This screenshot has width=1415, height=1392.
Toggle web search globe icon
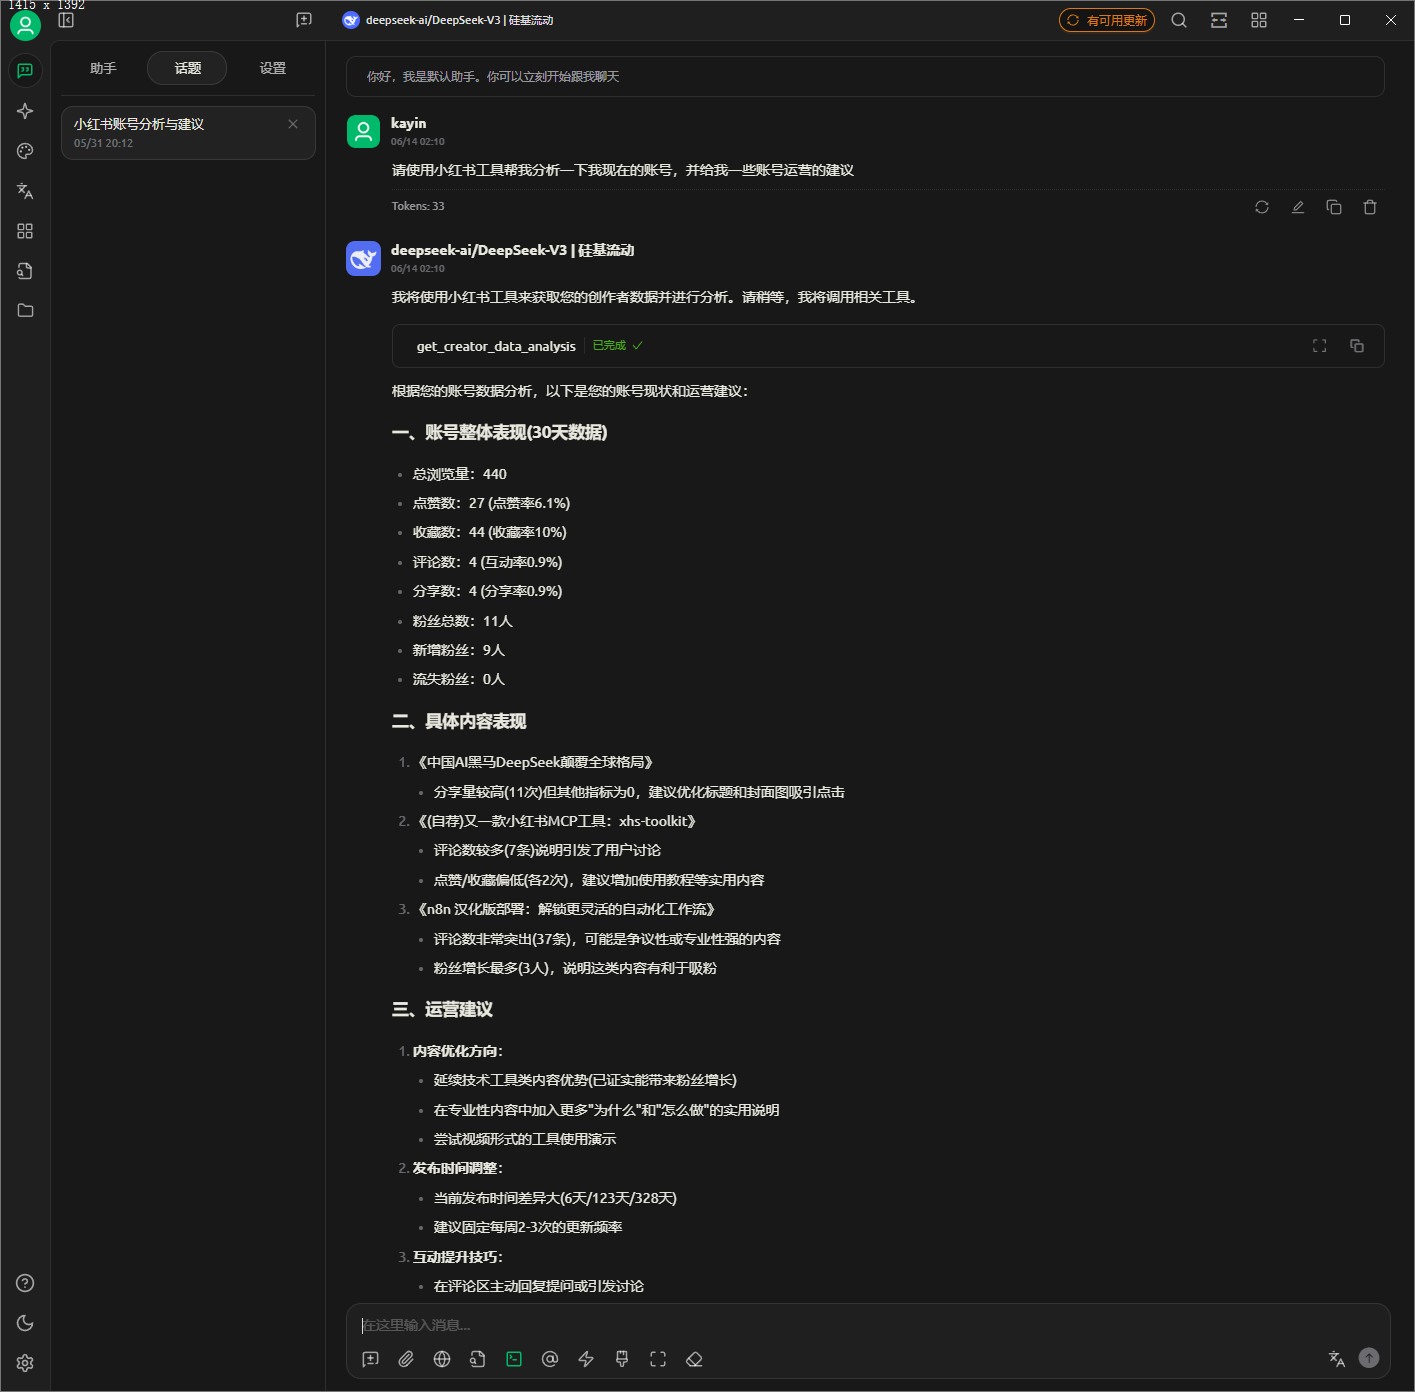pyautogui.click(x=442, y=1359)
